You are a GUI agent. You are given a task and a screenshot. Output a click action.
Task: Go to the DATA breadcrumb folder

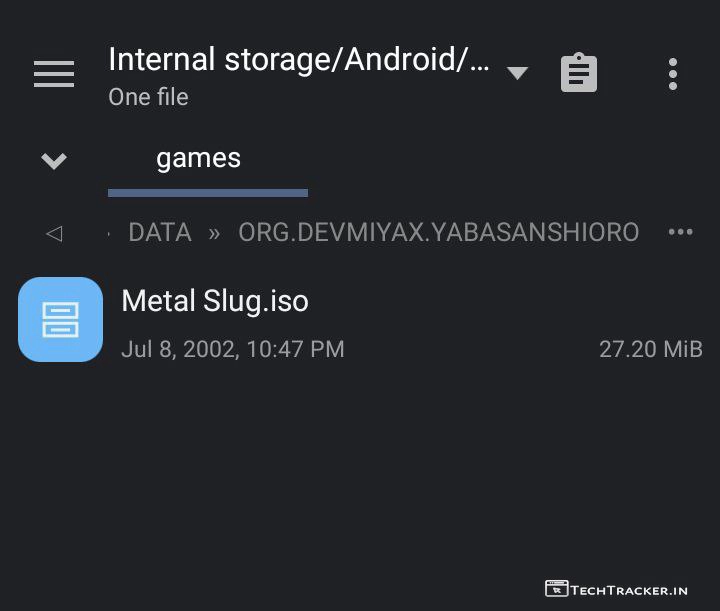click(160, 233)
